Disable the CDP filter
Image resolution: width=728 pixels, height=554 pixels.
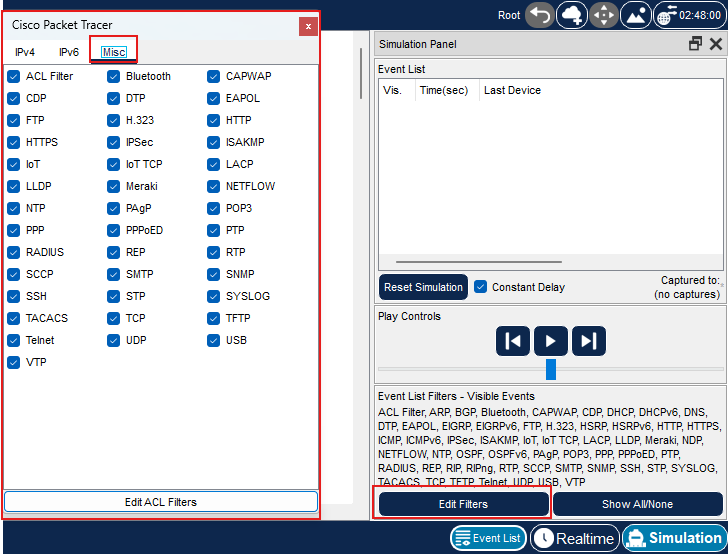pyautogui.click(x=13, y=98)
